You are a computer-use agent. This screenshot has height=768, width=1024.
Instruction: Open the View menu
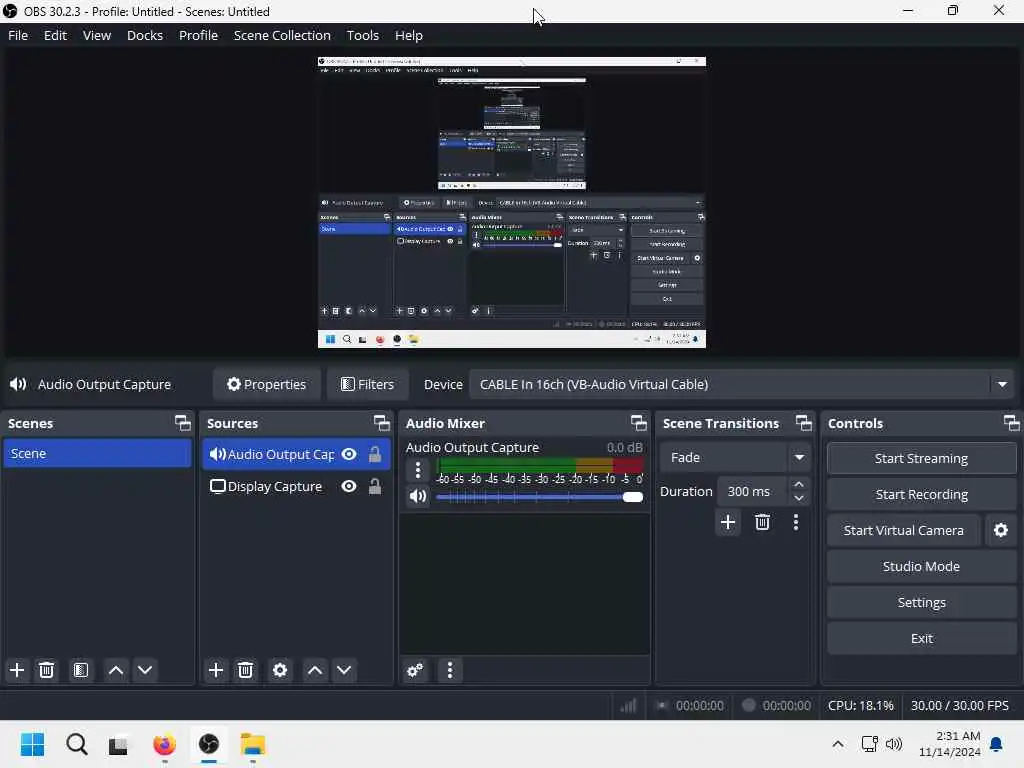tap(97, 35)
